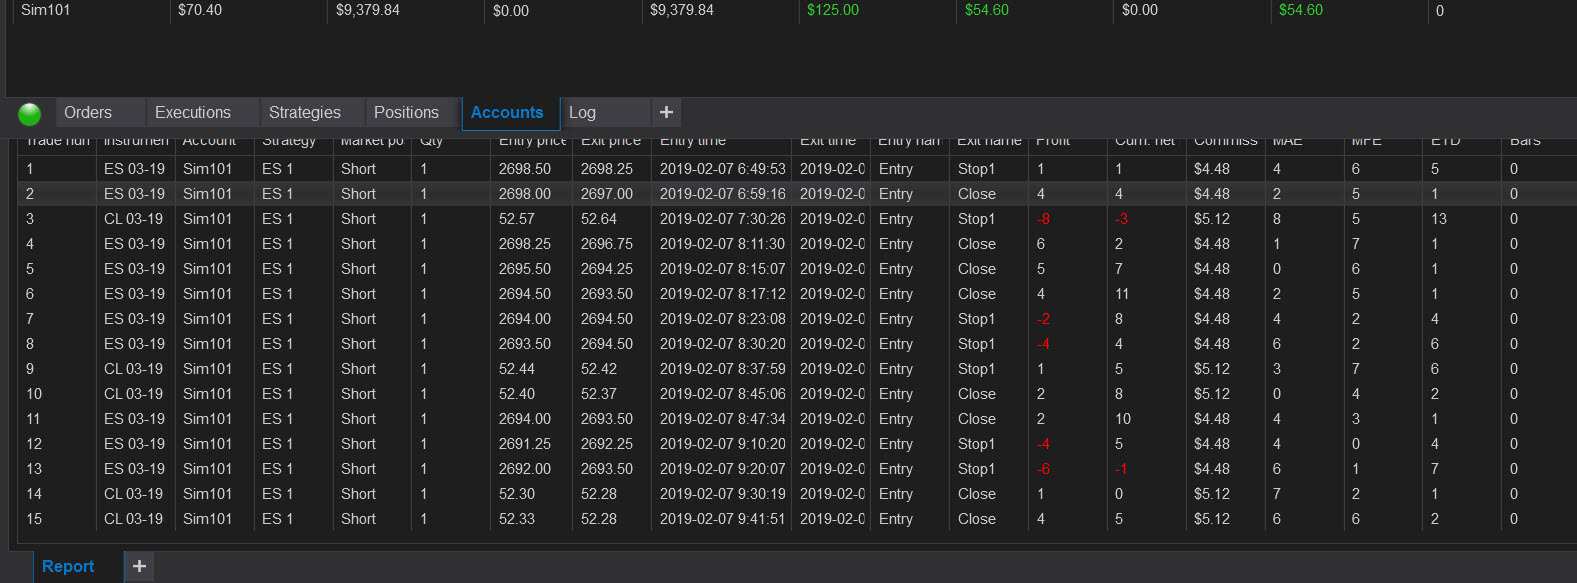1577x583 pixels.
Task: Select the Positions tab
Action: (x=406, y=112)
